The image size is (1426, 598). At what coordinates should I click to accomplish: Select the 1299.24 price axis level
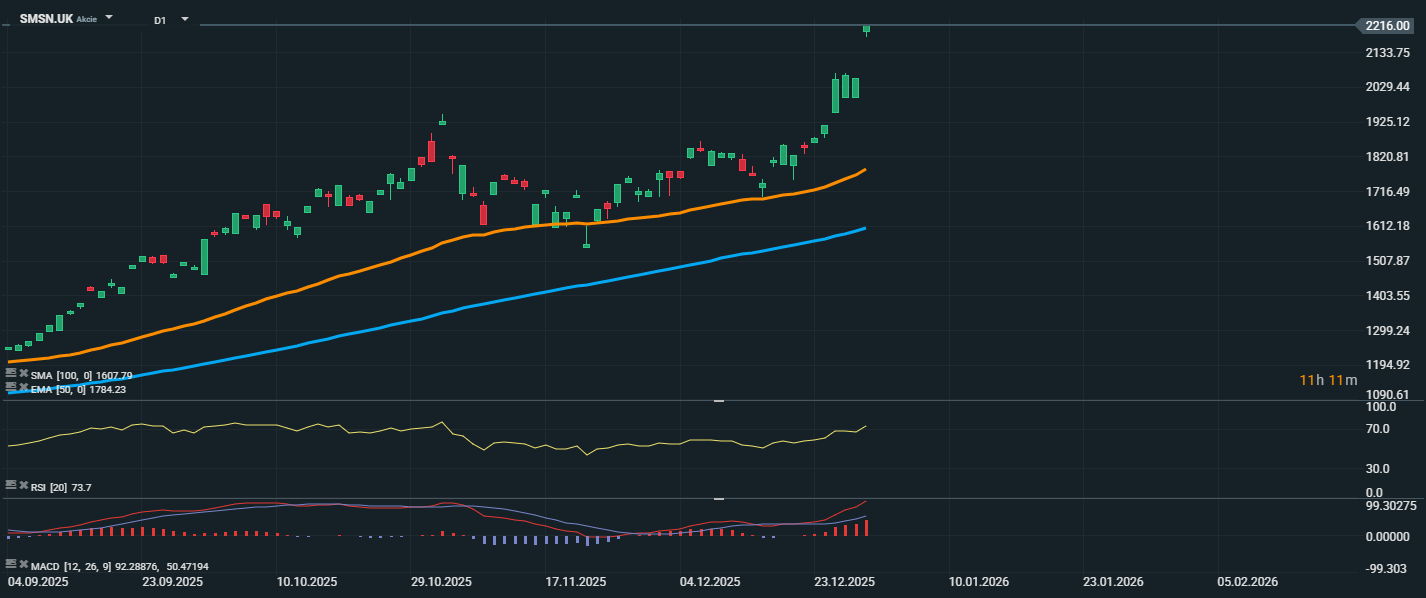coord(1388,331)
